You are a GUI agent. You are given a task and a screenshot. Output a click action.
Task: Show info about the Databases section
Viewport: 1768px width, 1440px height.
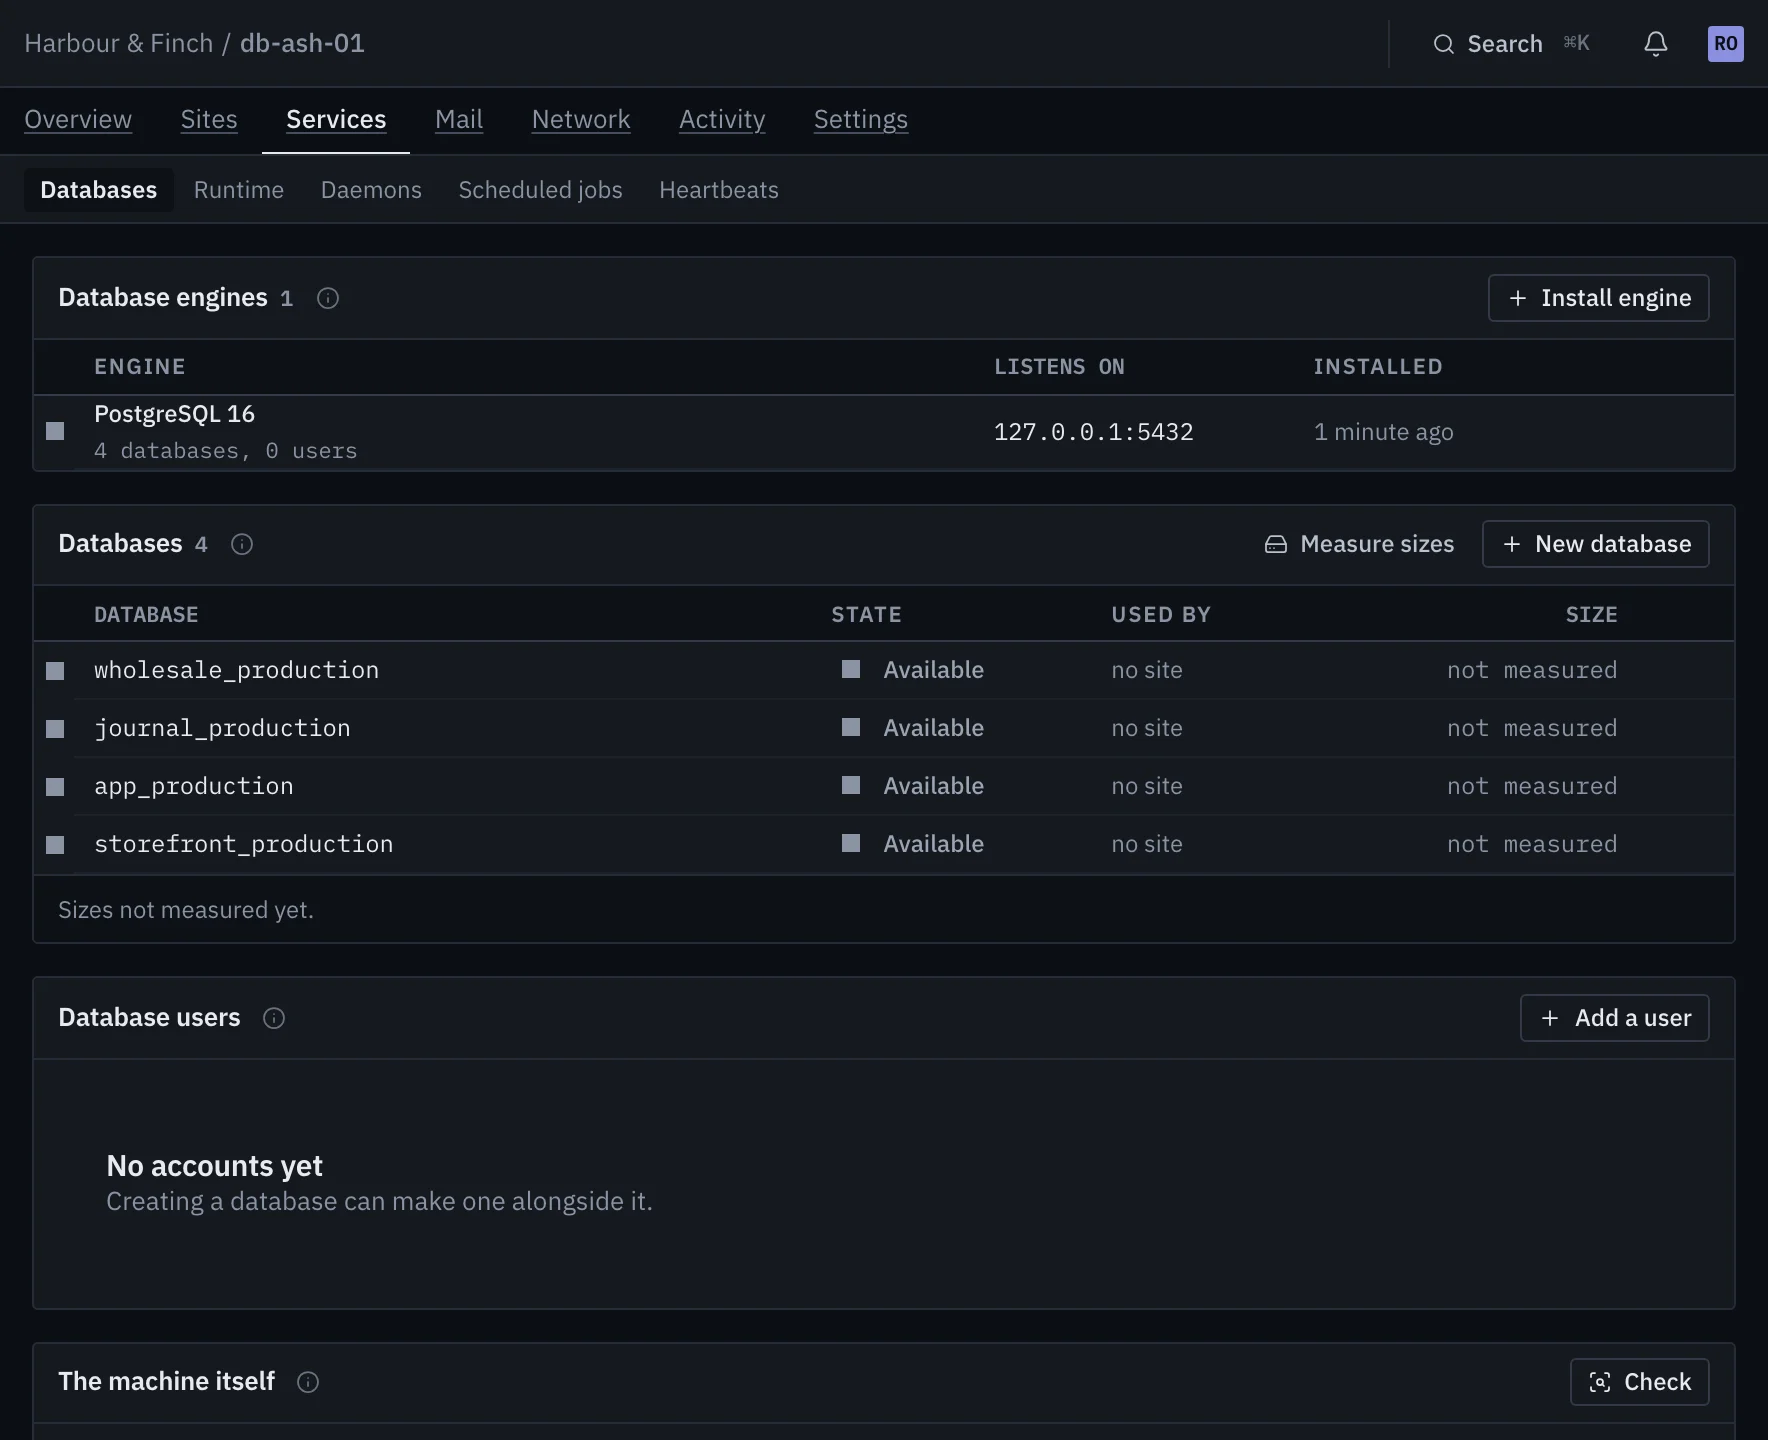(x=242, y=544)
